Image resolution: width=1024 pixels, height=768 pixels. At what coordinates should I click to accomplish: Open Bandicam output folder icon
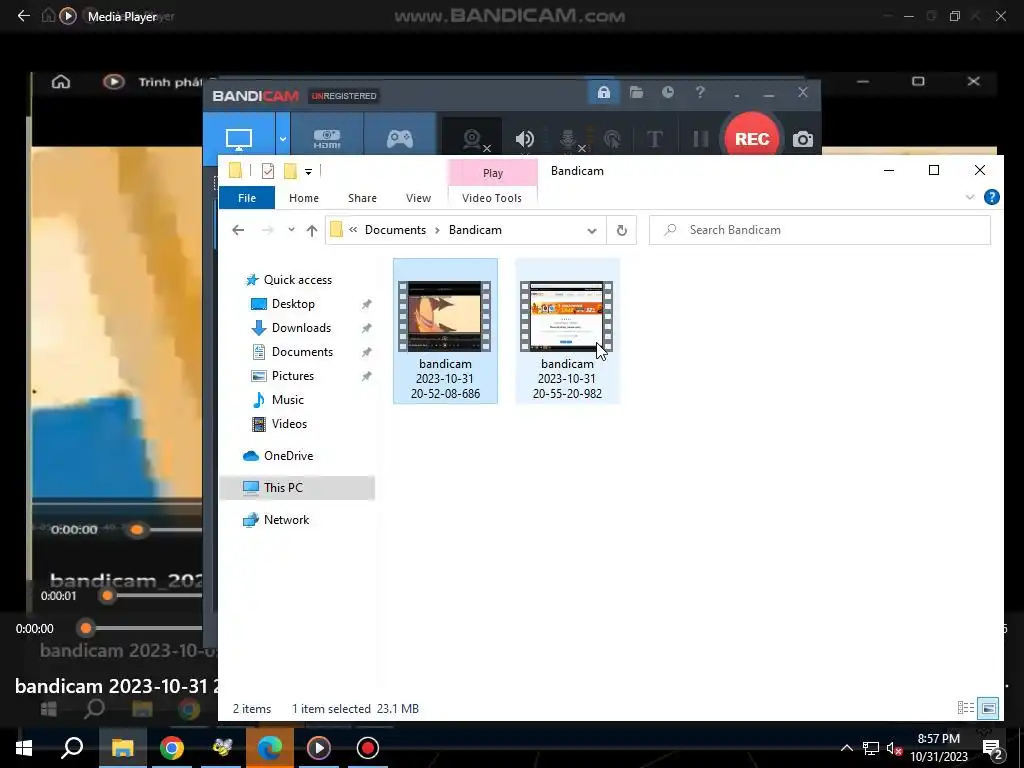636,93
